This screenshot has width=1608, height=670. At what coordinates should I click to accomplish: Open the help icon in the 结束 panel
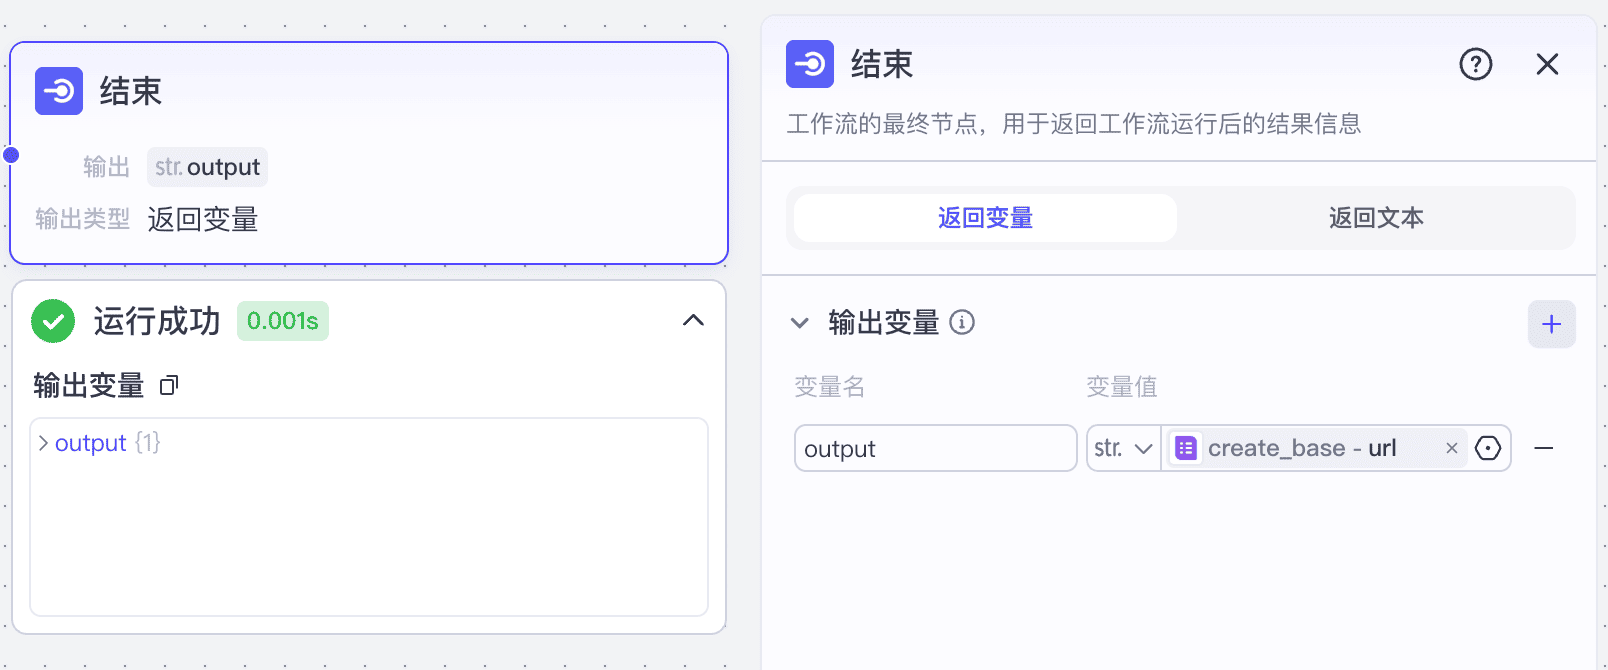point(1475,64)
